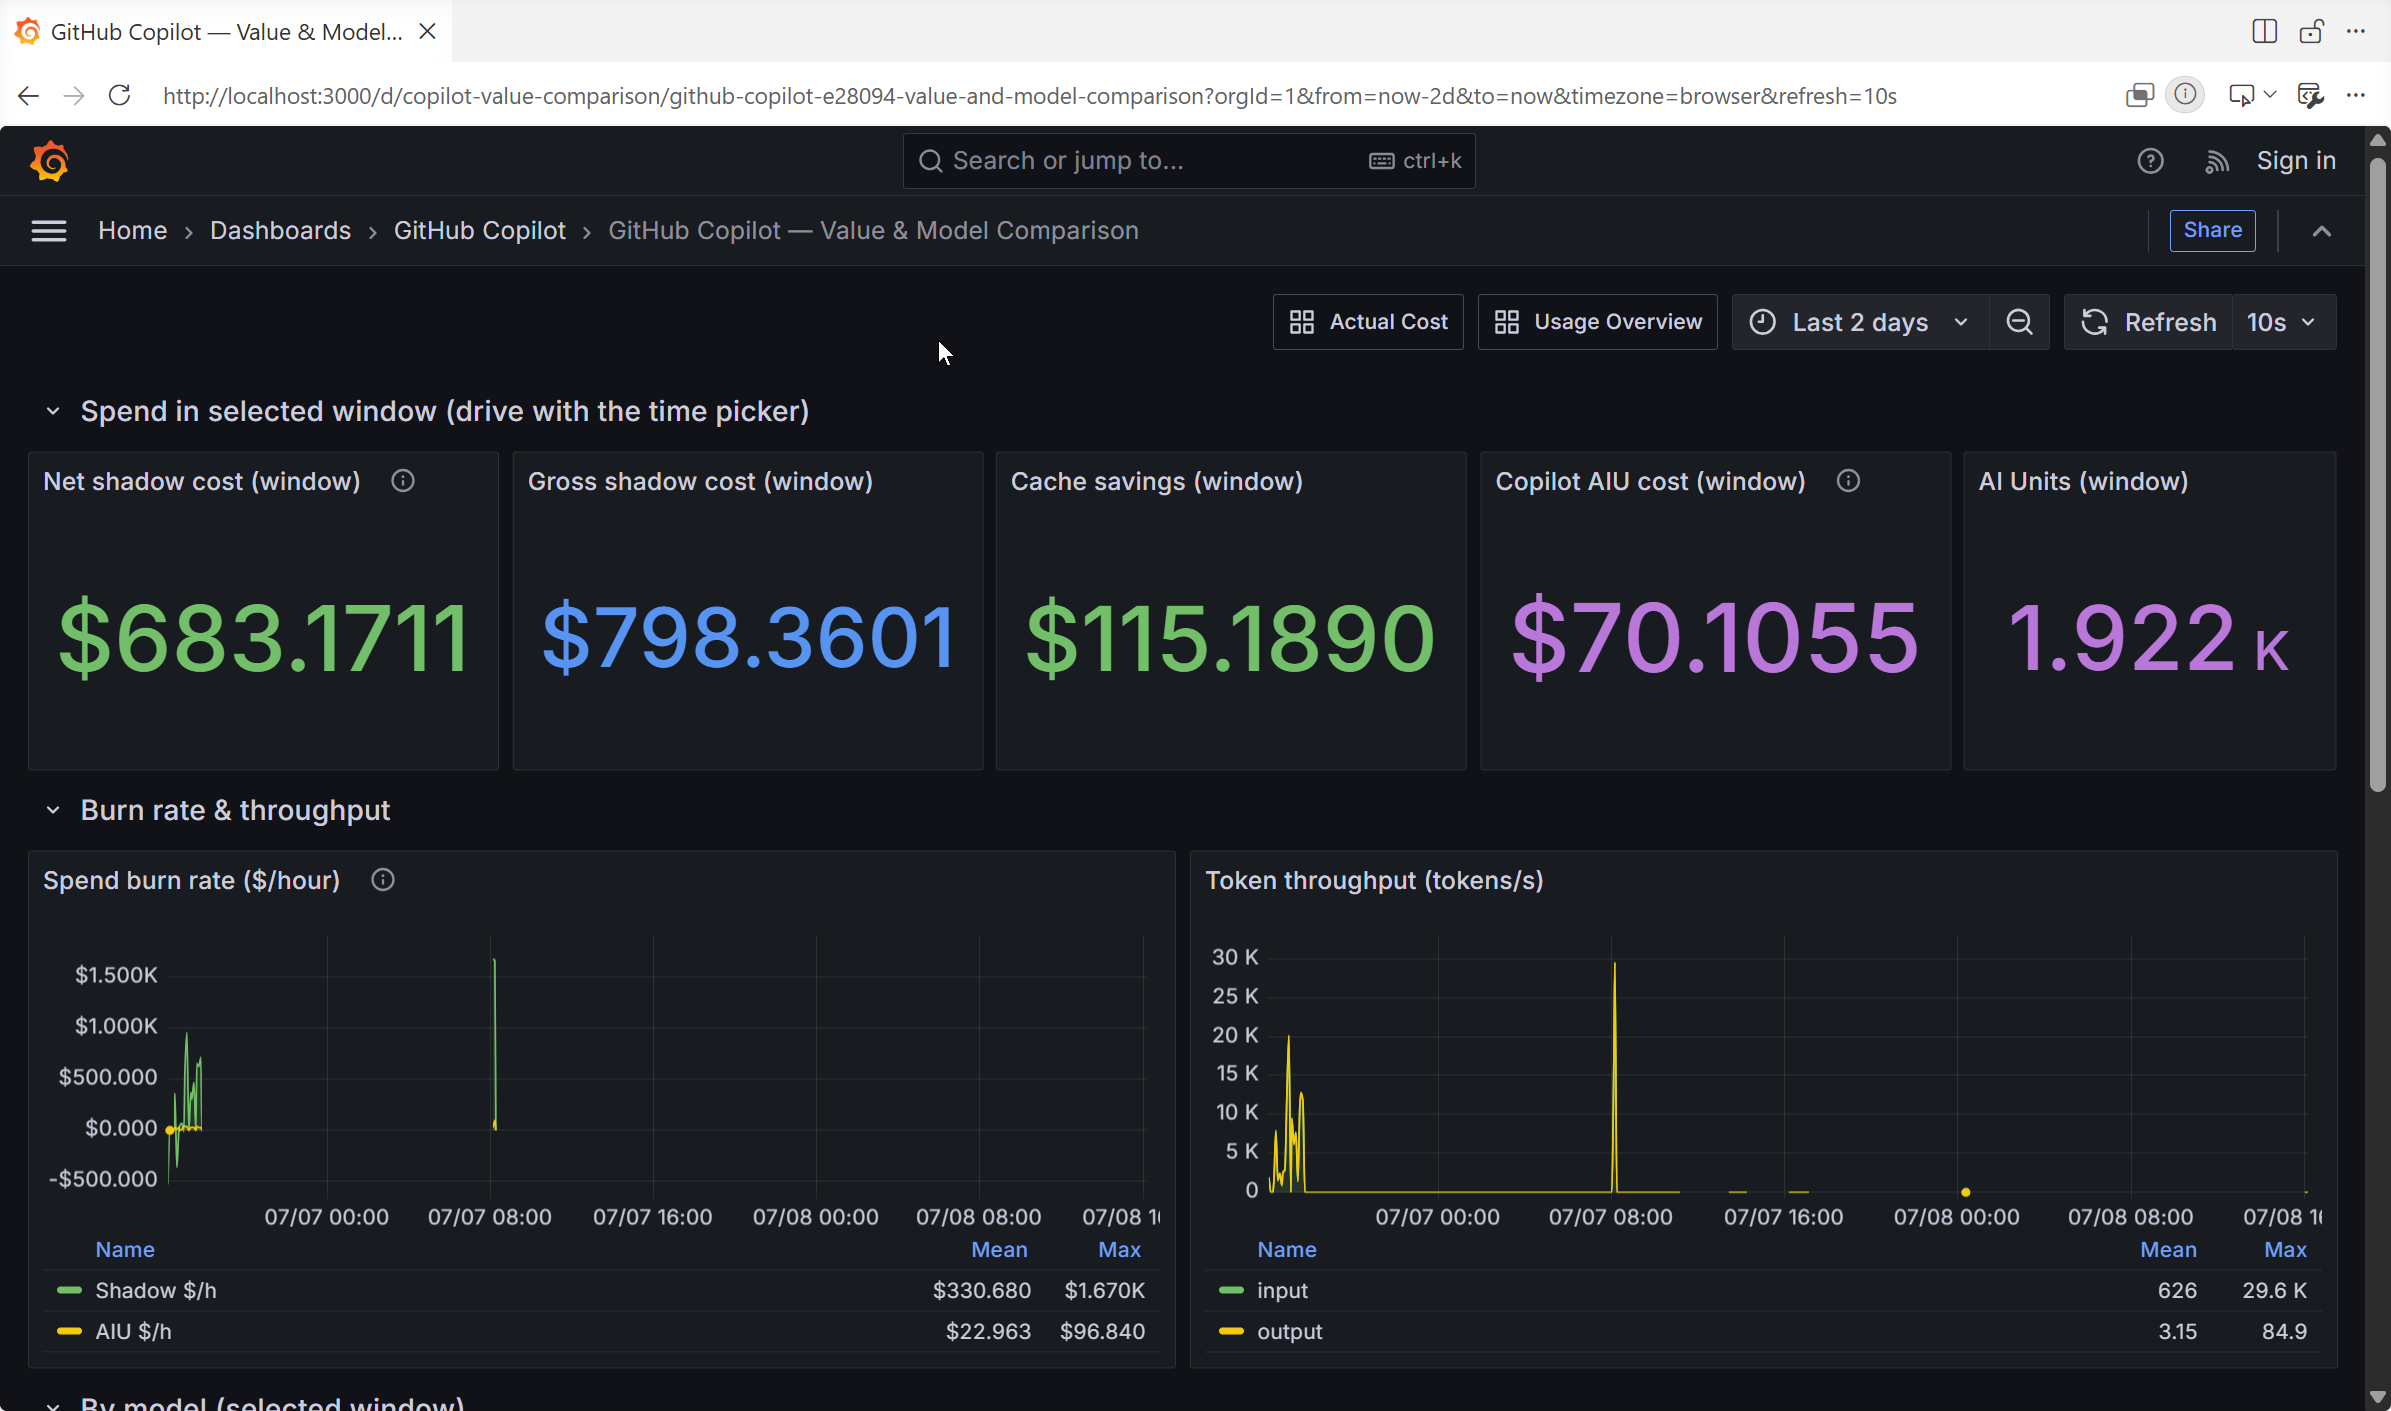
Task: Sort burn rate legend by Name
Action: click(125, 1249)
